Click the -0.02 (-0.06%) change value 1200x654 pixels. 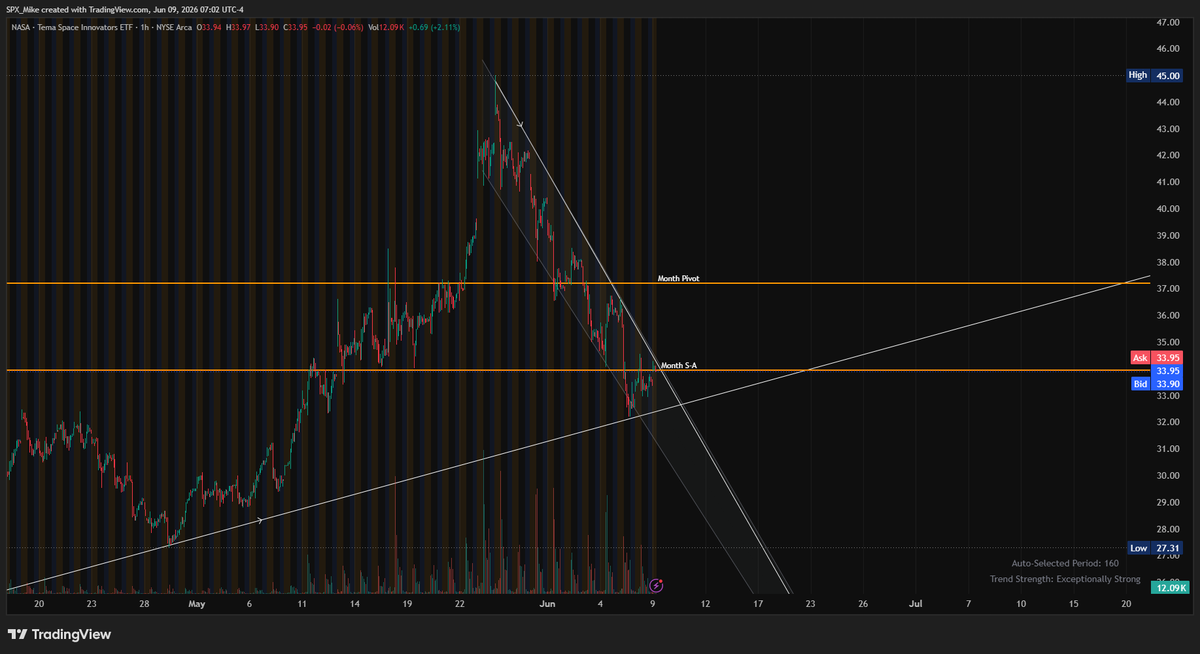click(x=340, y=26)
